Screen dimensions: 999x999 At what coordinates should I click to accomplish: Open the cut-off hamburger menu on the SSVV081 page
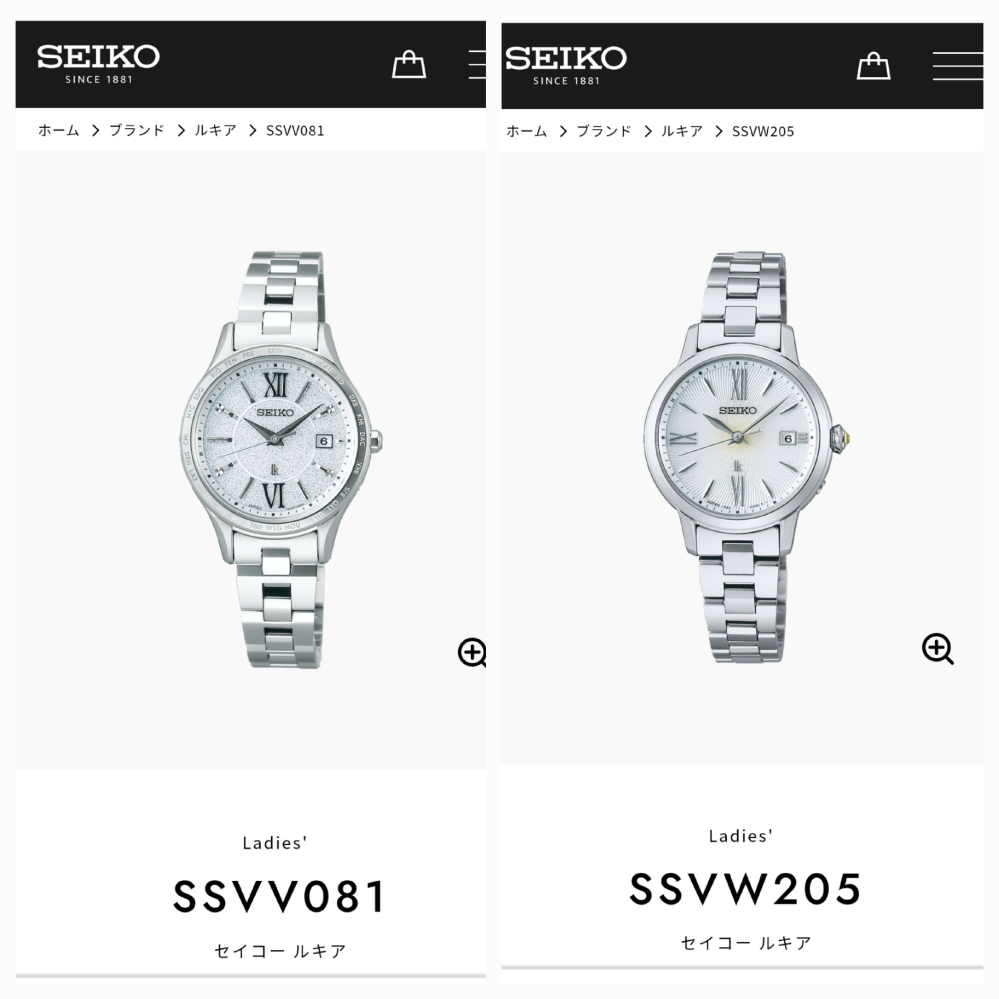pos(477,64)
